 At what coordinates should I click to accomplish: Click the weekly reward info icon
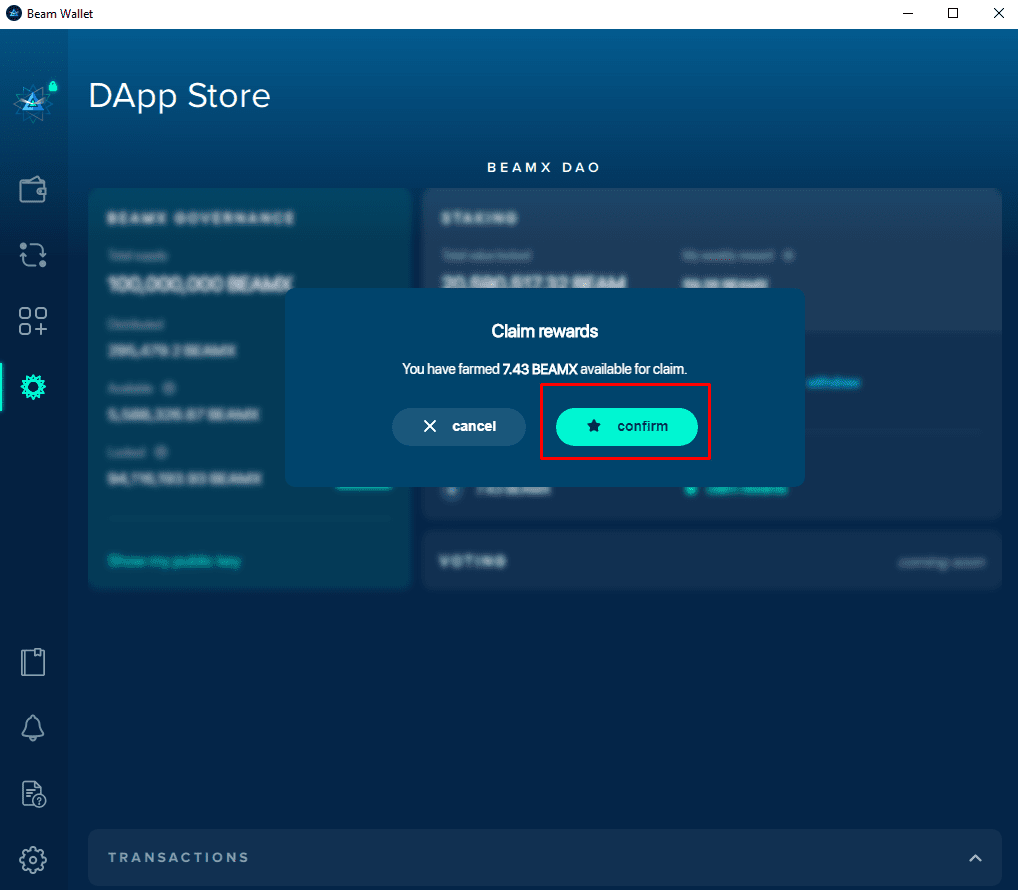(x=788, y=256)
